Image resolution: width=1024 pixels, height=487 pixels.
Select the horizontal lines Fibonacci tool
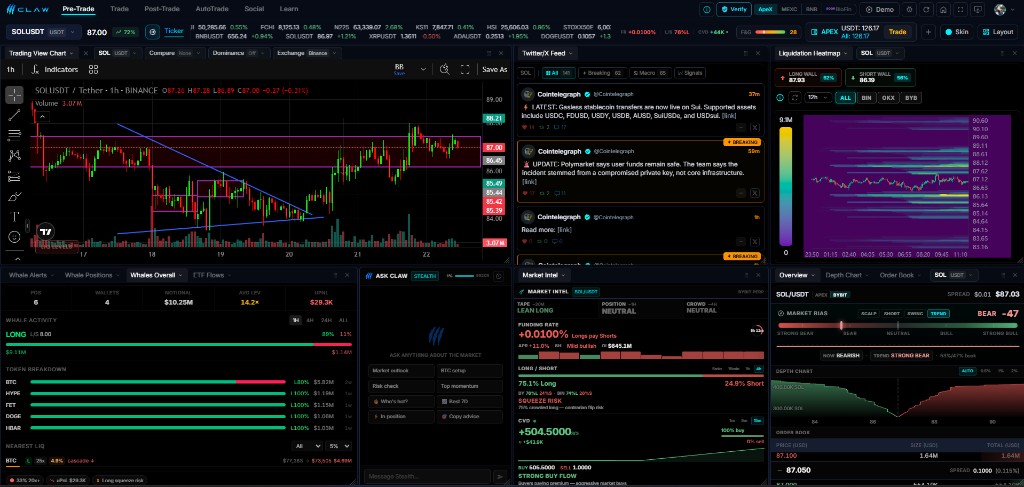coord(14,135)
